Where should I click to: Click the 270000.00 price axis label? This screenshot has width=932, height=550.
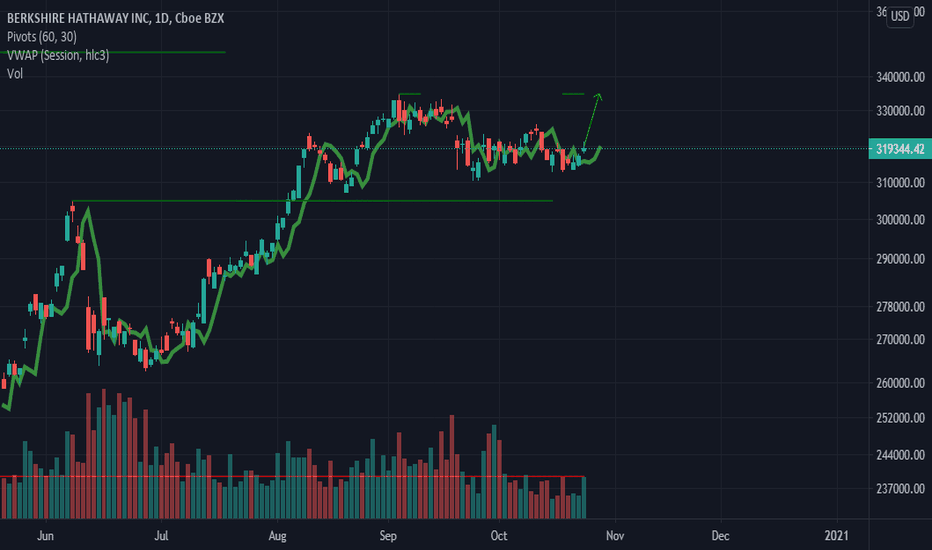click(900, 340)
